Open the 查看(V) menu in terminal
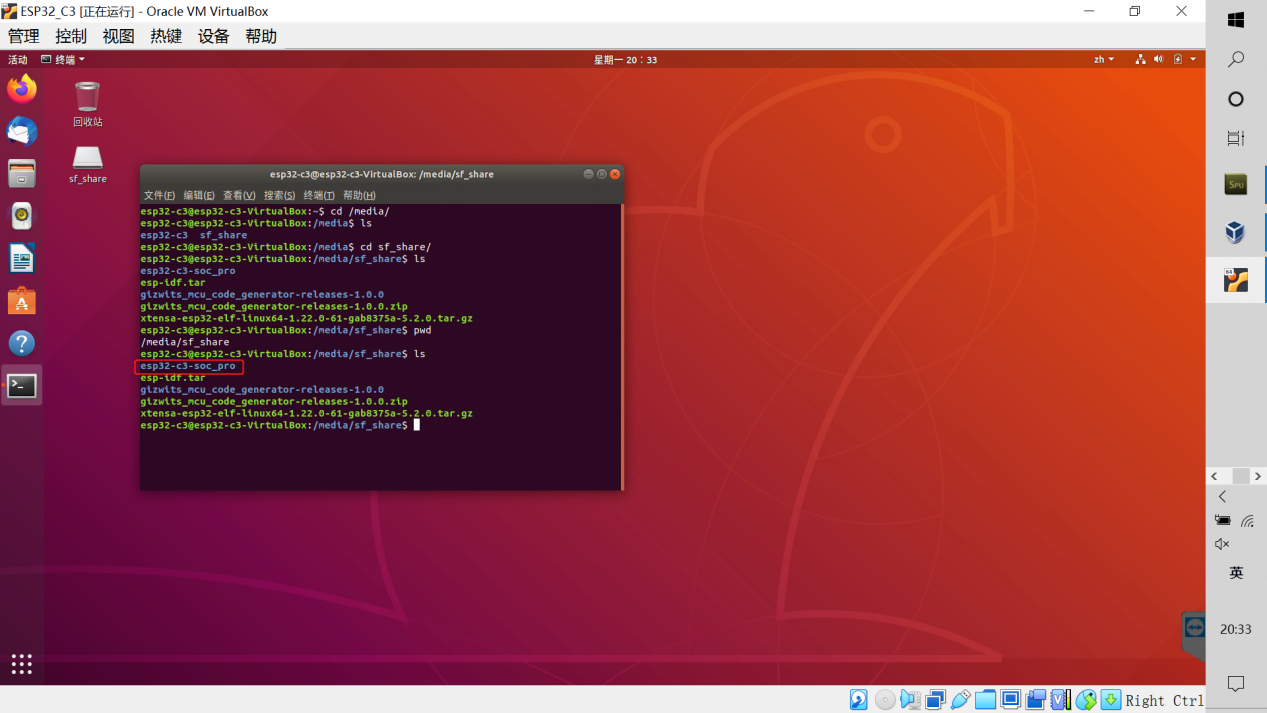Viewport: 1267px width, 713px height. [239, 195]
